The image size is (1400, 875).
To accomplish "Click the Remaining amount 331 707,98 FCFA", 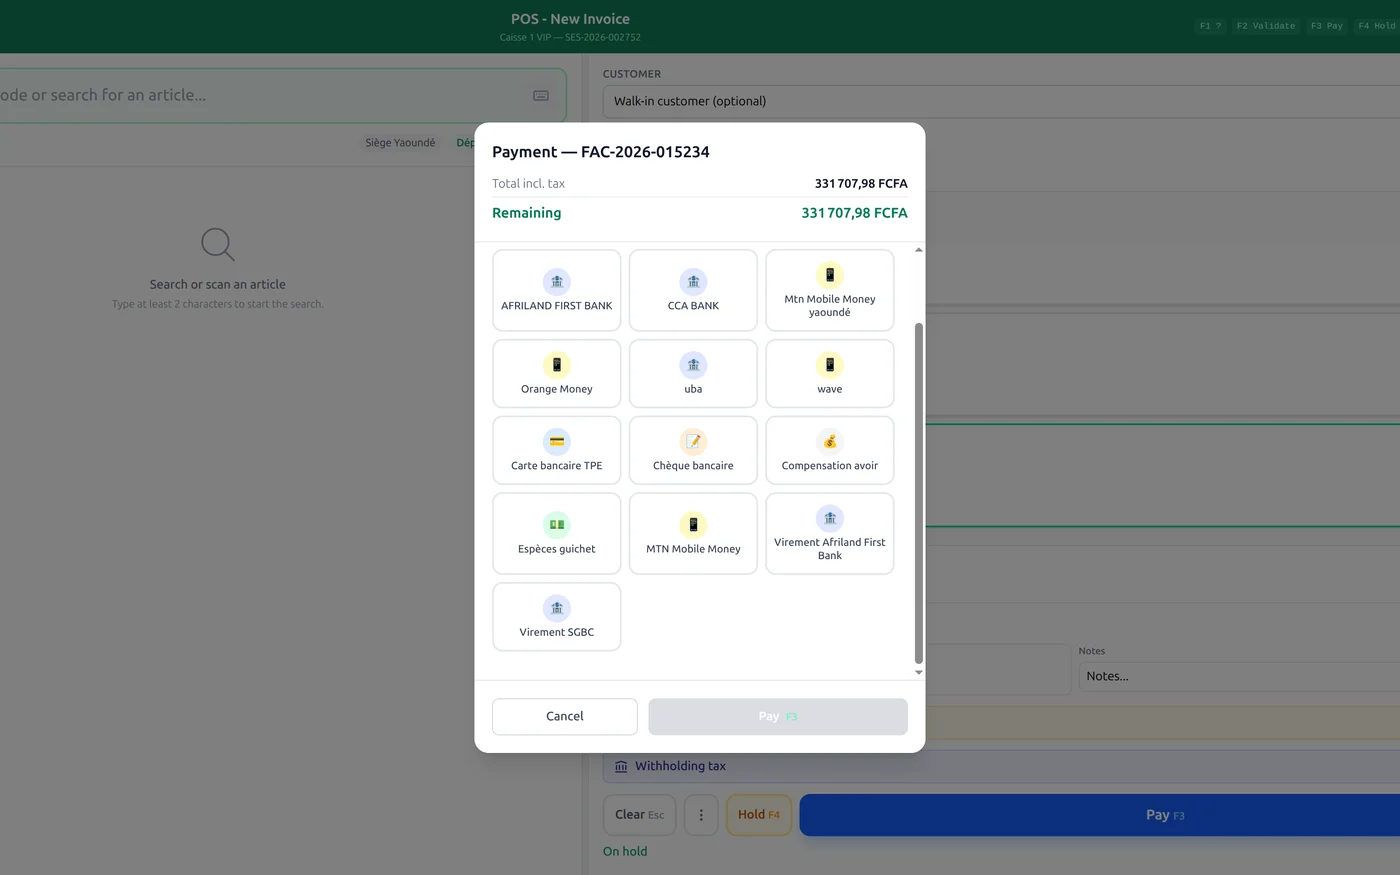I will (x=854, y=213).
